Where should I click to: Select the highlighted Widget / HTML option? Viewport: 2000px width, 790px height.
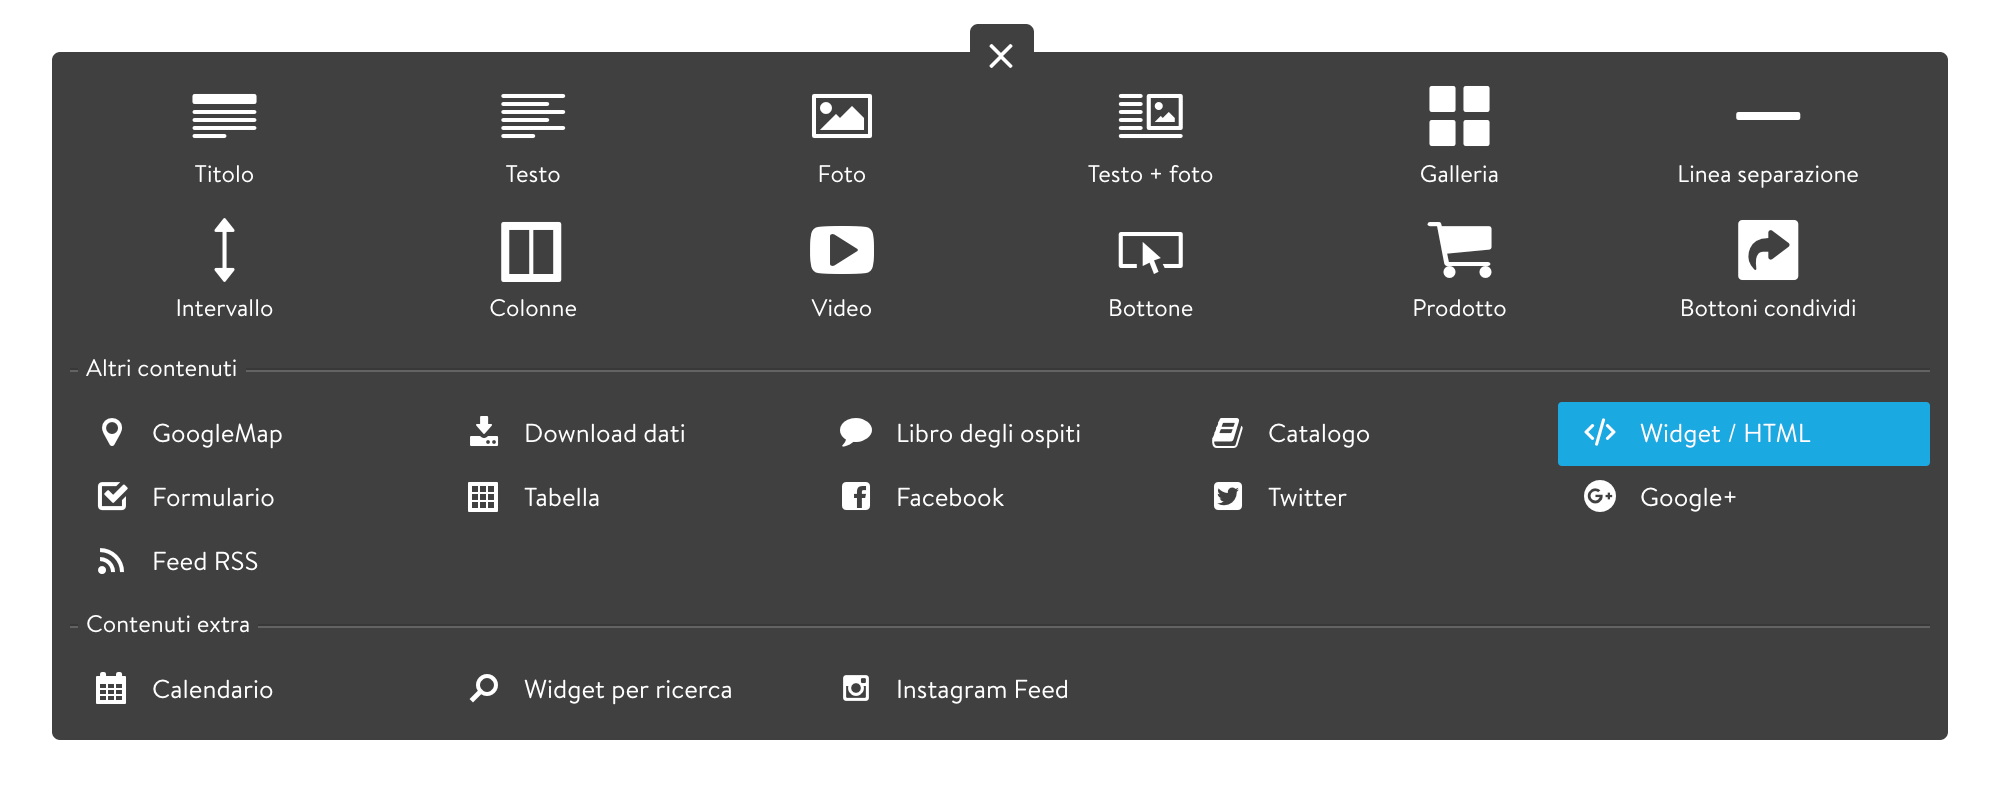[1742, 433]
